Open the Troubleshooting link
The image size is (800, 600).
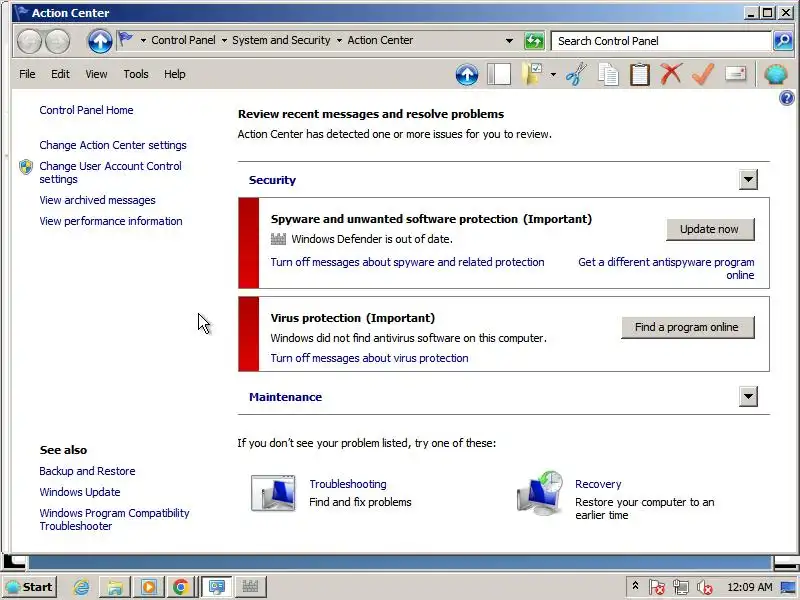coord(347,484)
